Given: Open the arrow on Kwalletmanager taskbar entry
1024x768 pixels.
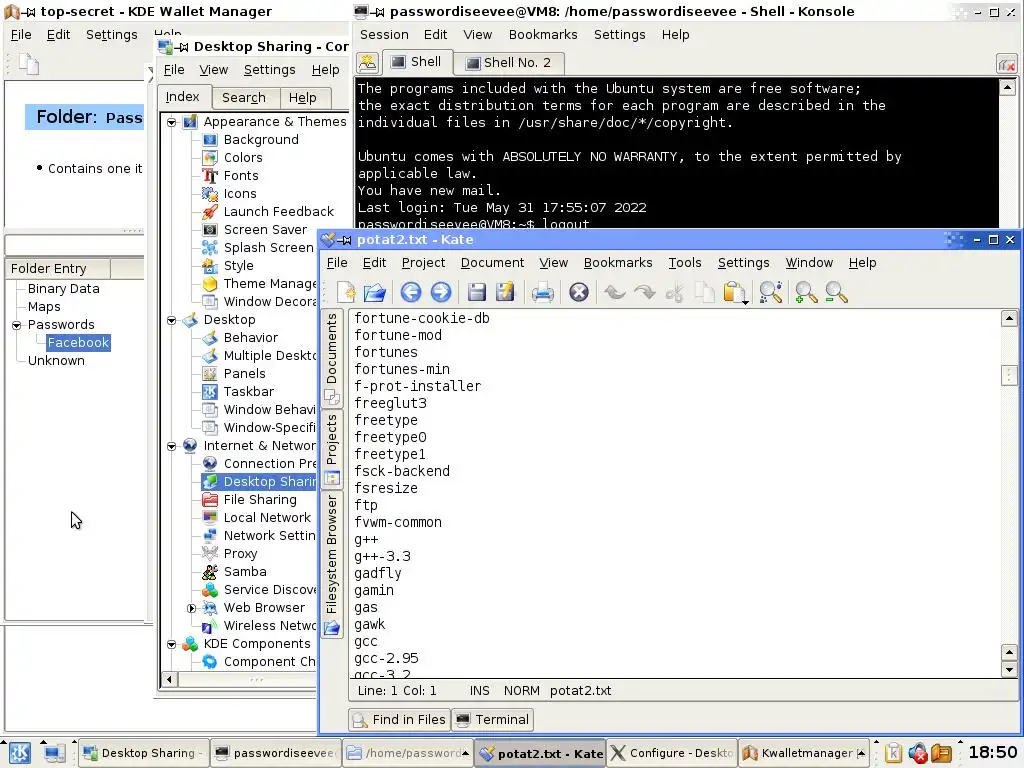Looking at the screenshot, I should [861, 753].
